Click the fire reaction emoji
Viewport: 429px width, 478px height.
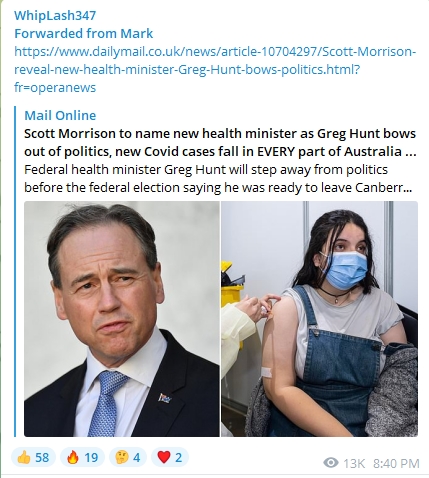coord(72,457)
